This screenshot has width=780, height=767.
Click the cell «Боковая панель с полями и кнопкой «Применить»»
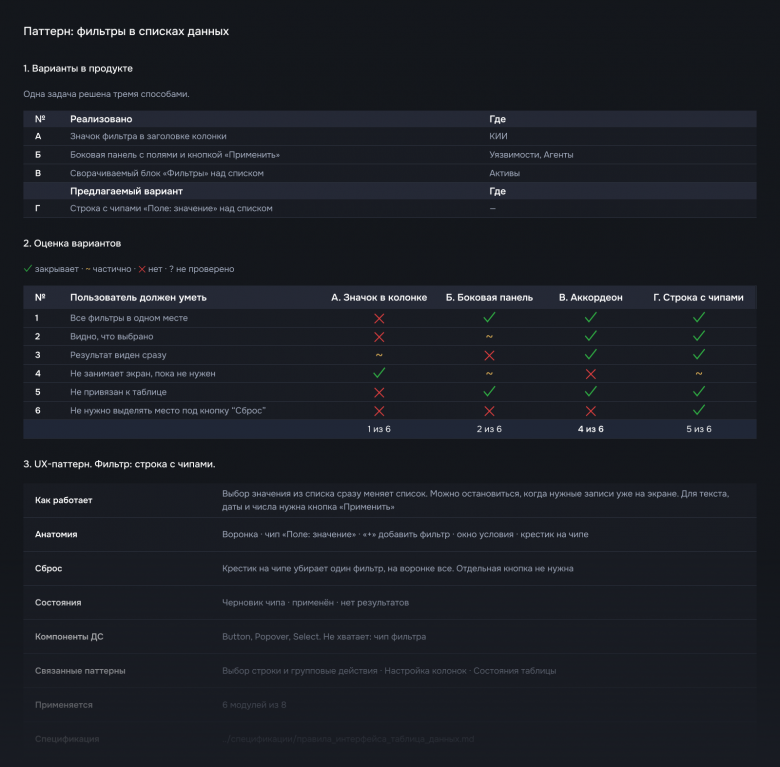pyautogui.click(x=175, y=155)
